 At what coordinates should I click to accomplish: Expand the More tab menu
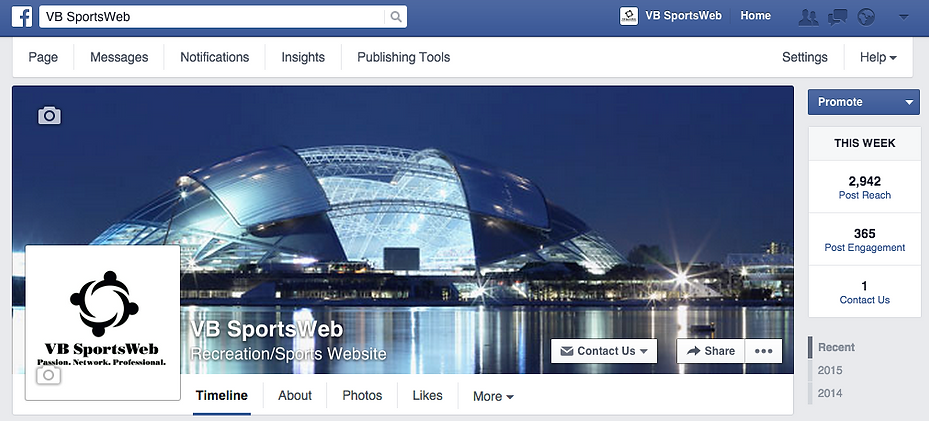click(493, 396)
